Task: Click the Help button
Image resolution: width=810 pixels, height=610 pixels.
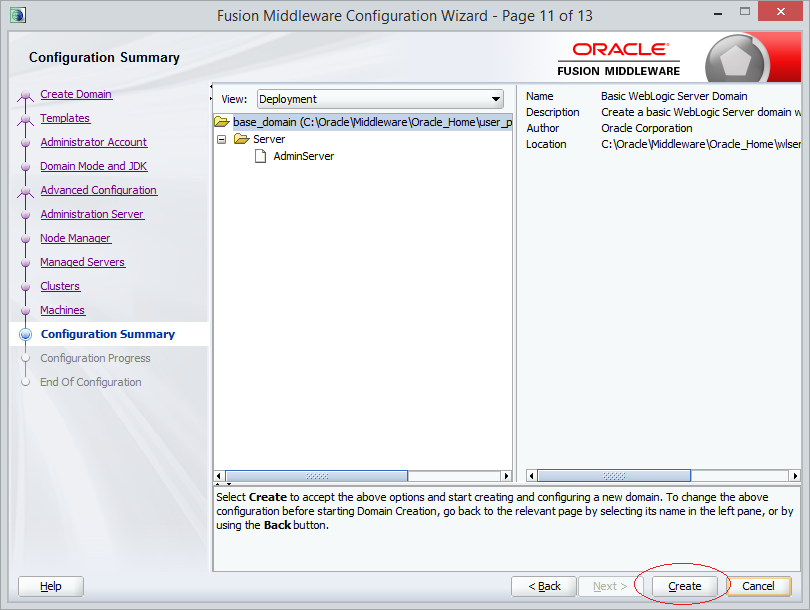Action: click(x=51, y=586)
